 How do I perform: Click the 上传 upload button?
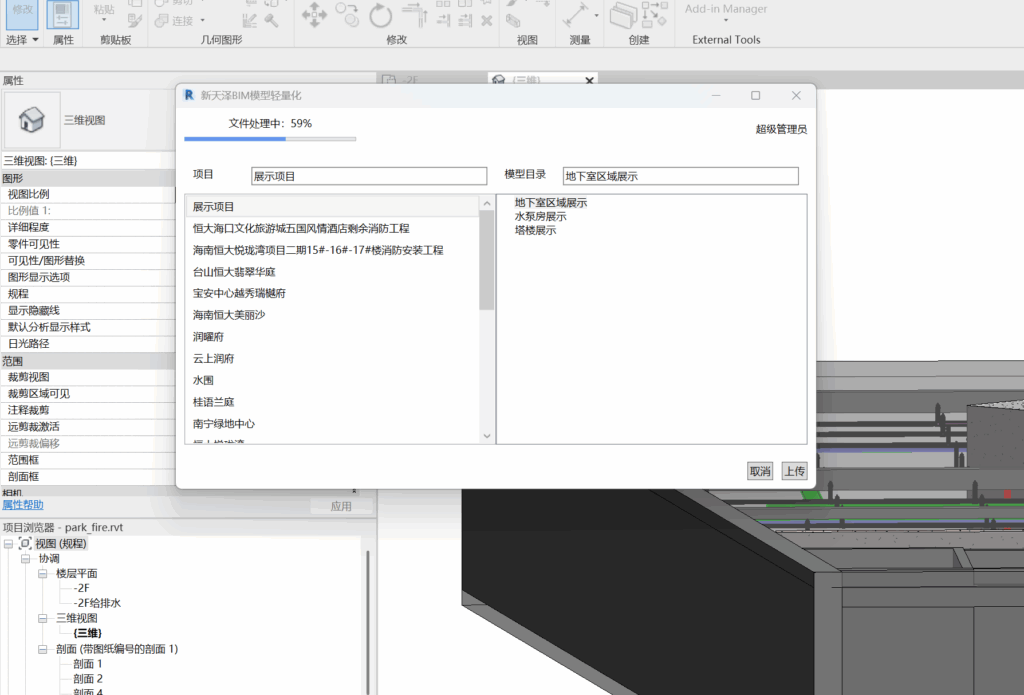pyautogui.click(x=794, y=471)
